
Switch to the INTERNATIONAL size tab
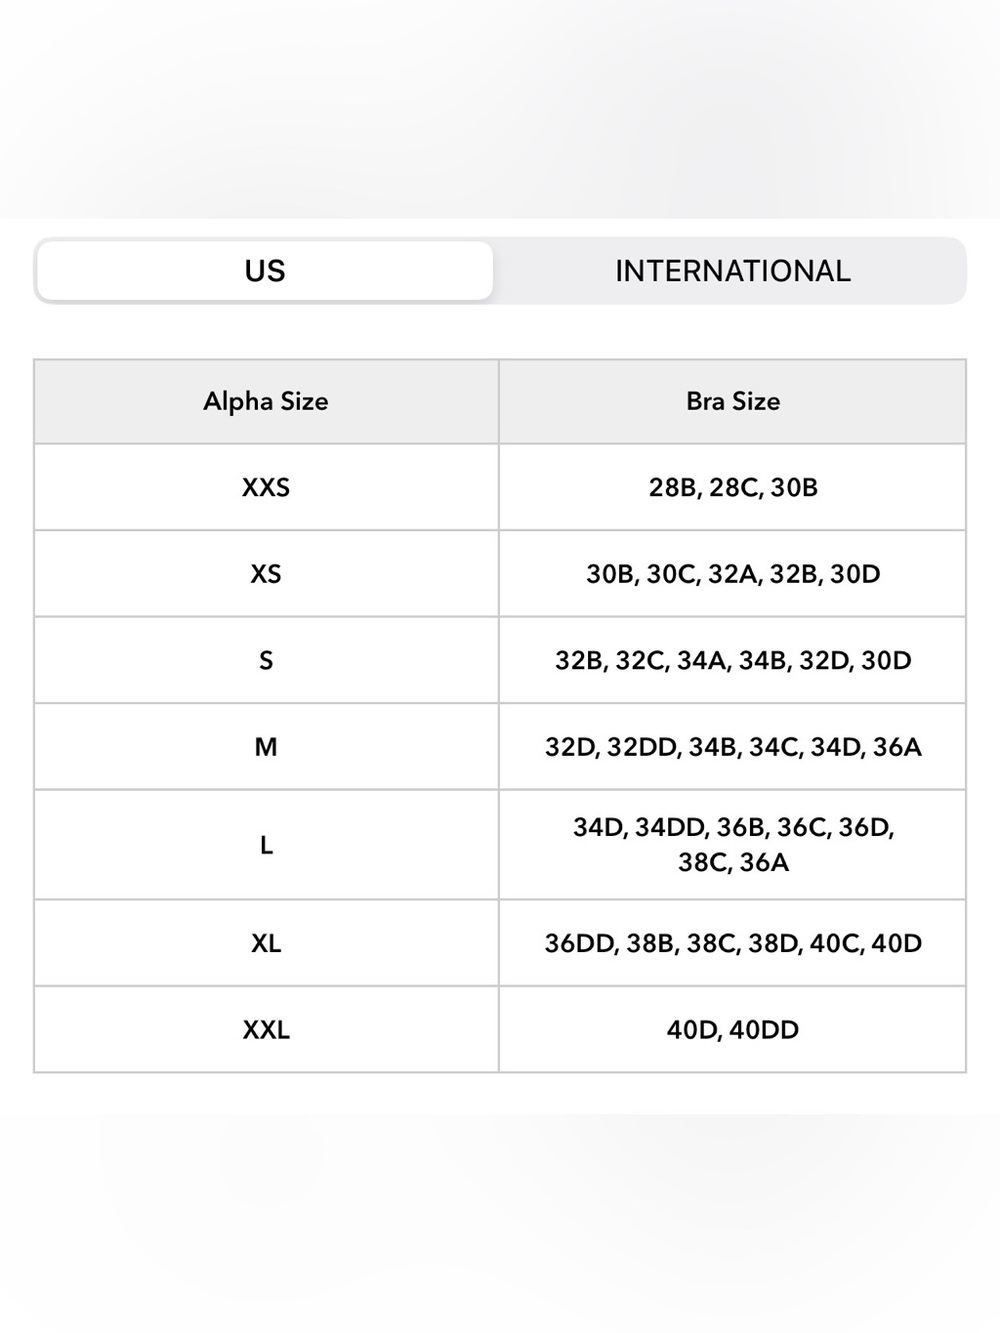pos(732,271)
